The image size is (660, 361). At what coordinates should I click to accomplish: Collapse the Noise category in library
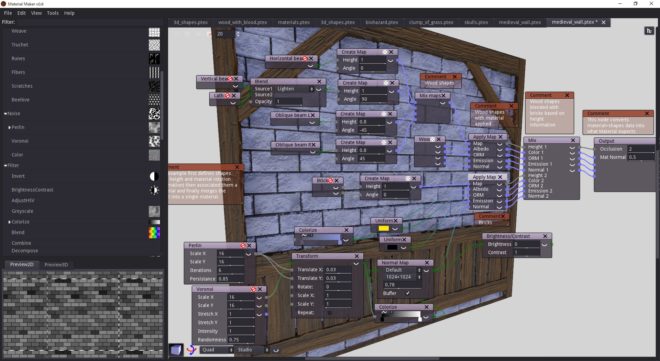[5, 114]
